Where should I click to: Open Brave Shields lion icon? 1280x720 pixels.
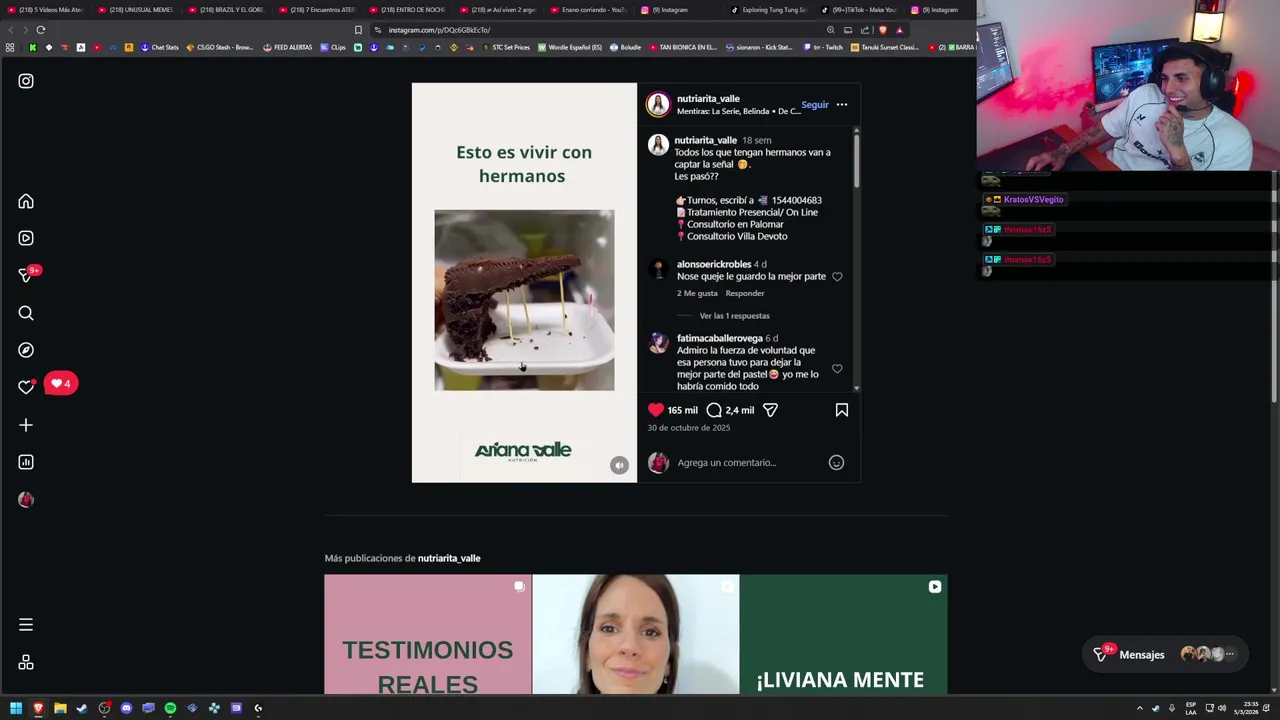tap(882, 30)
